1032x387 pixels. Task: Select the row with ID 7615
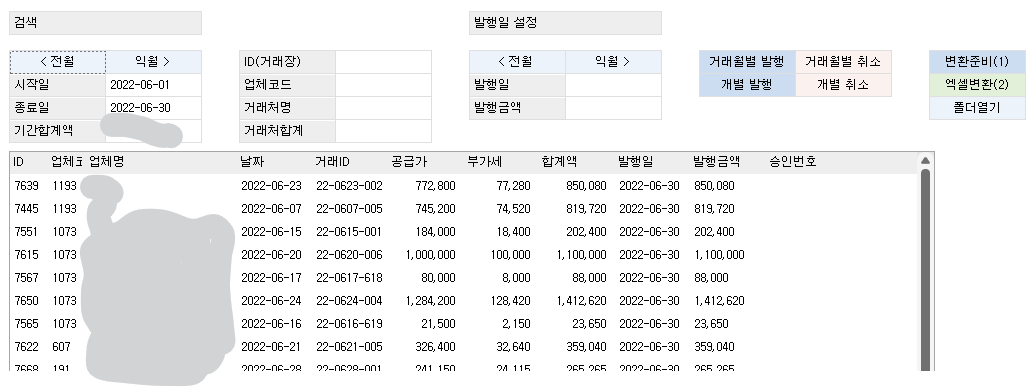pos(464,255)
